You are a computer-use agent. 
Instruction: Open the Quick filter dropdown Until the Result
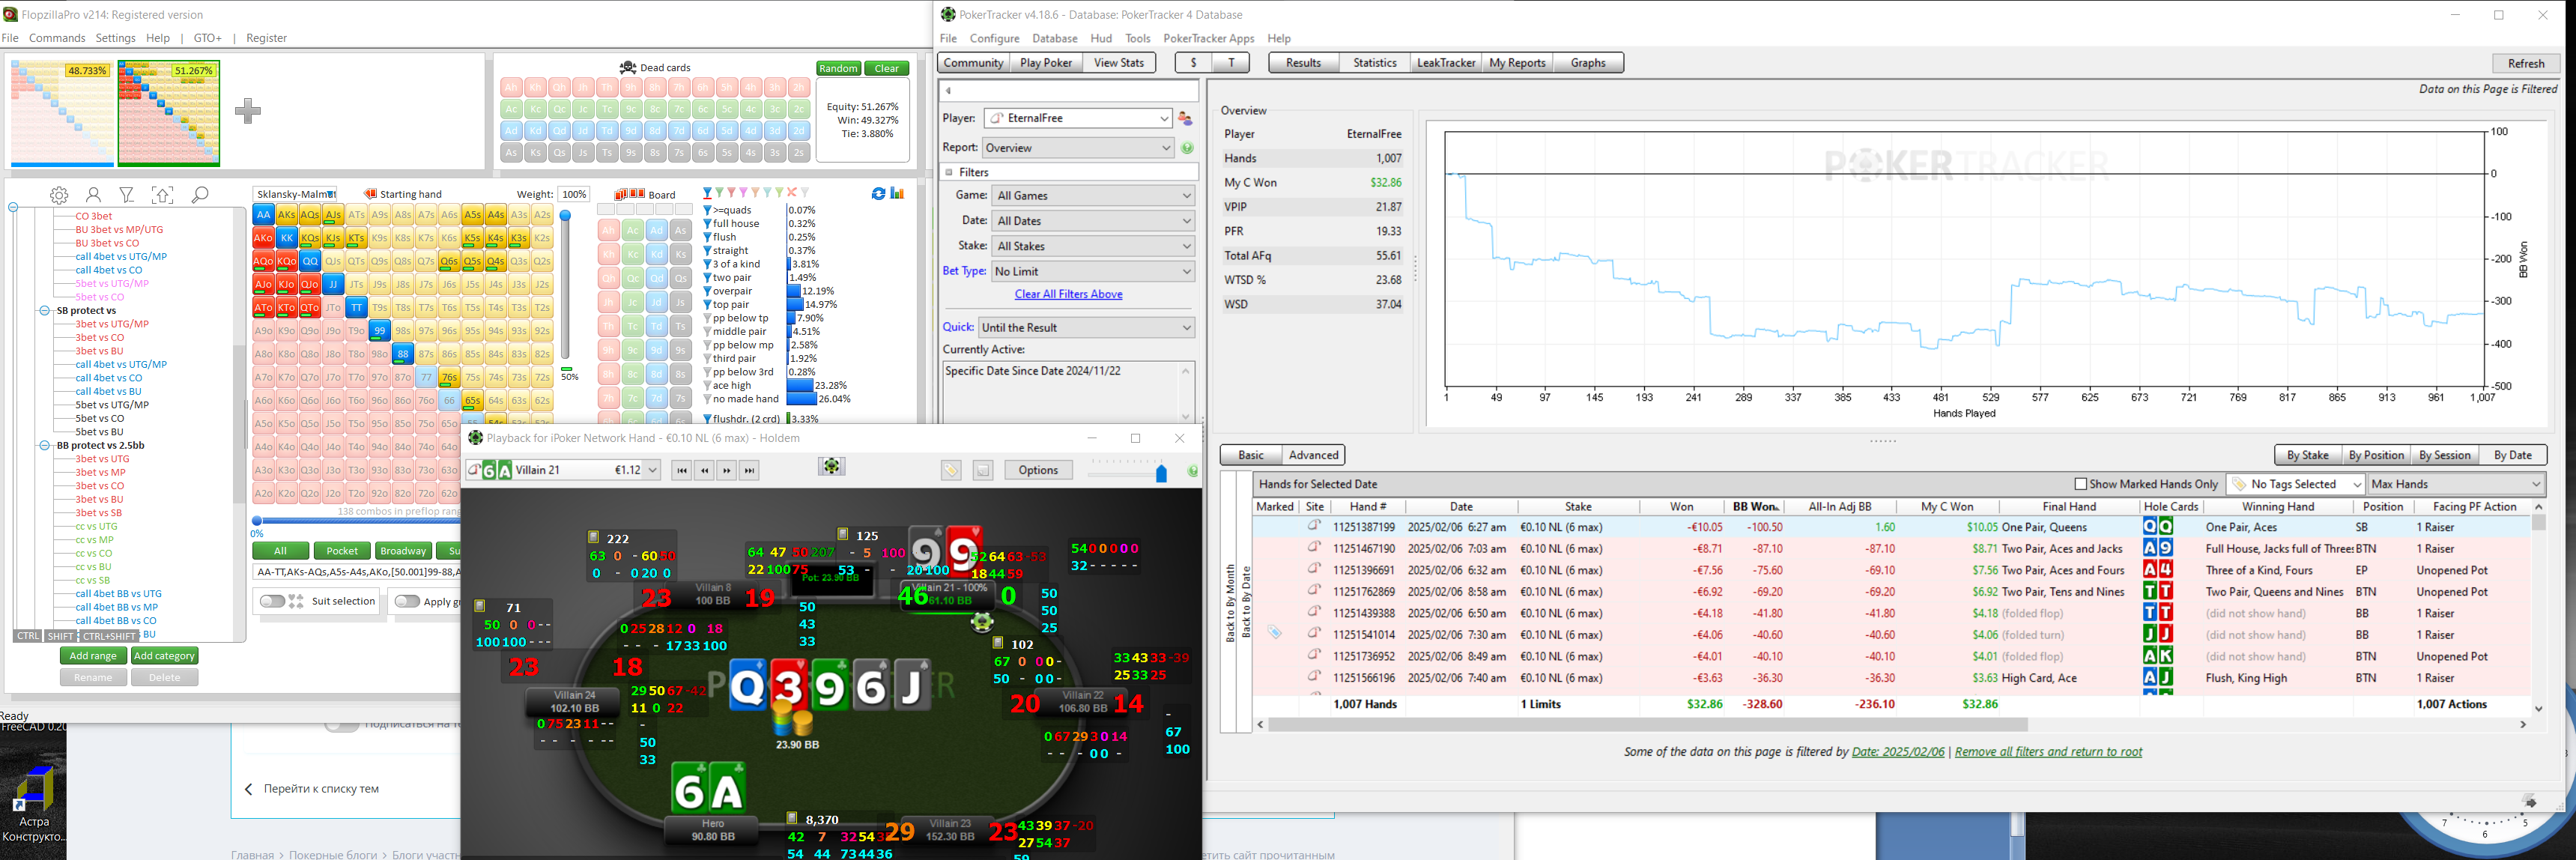[x=1086, y=328]
